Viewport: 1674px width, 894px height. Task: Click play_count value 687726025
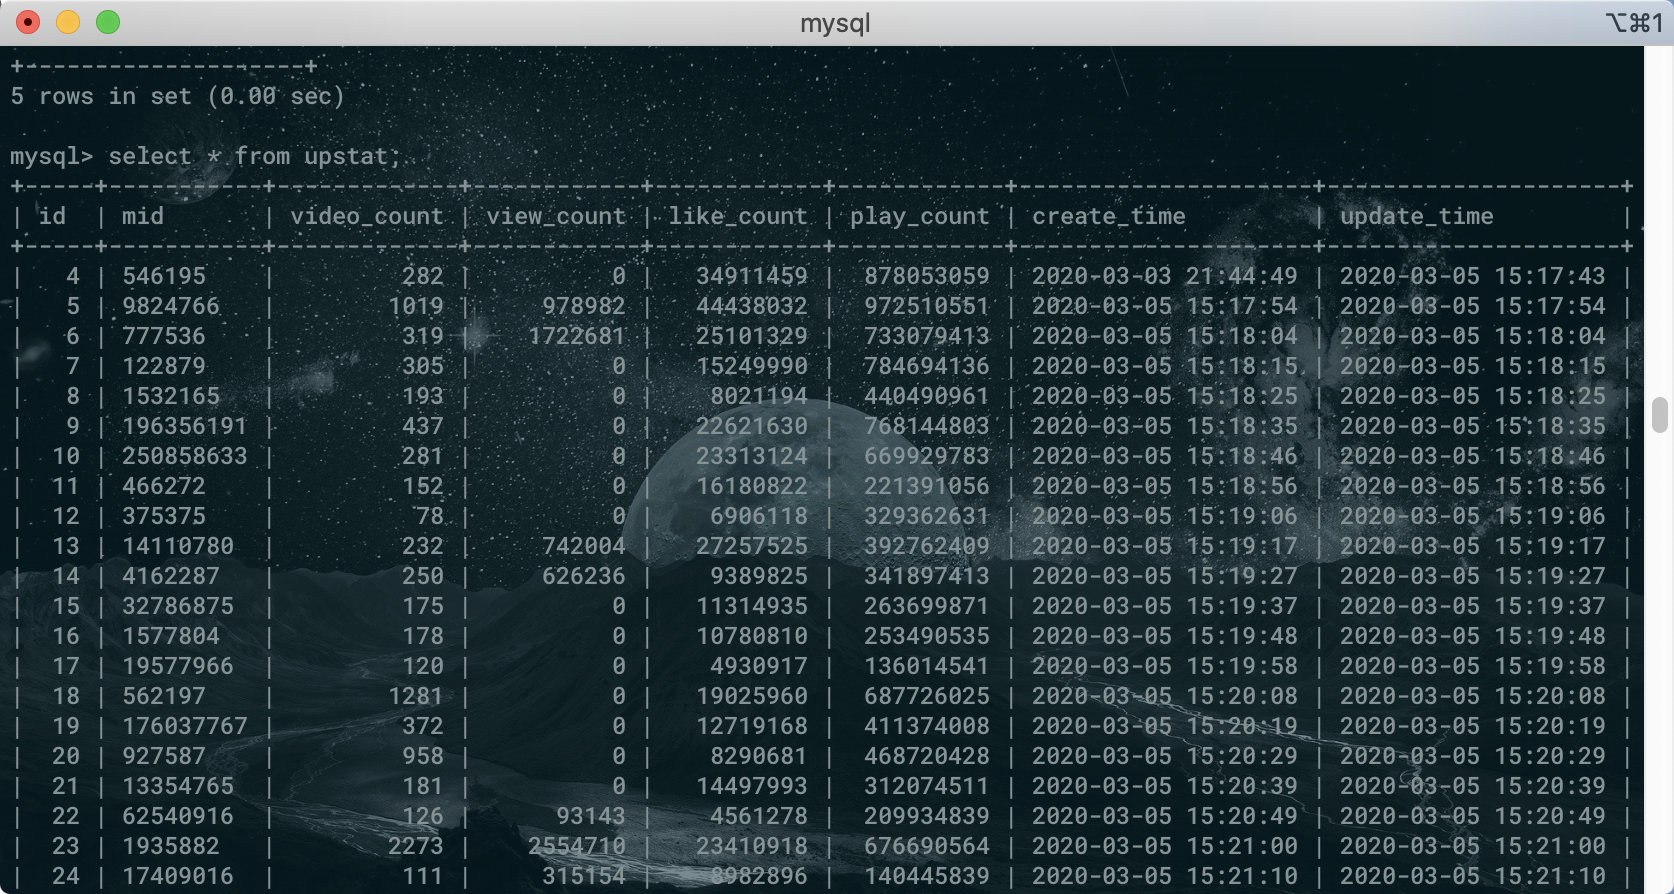927,697
